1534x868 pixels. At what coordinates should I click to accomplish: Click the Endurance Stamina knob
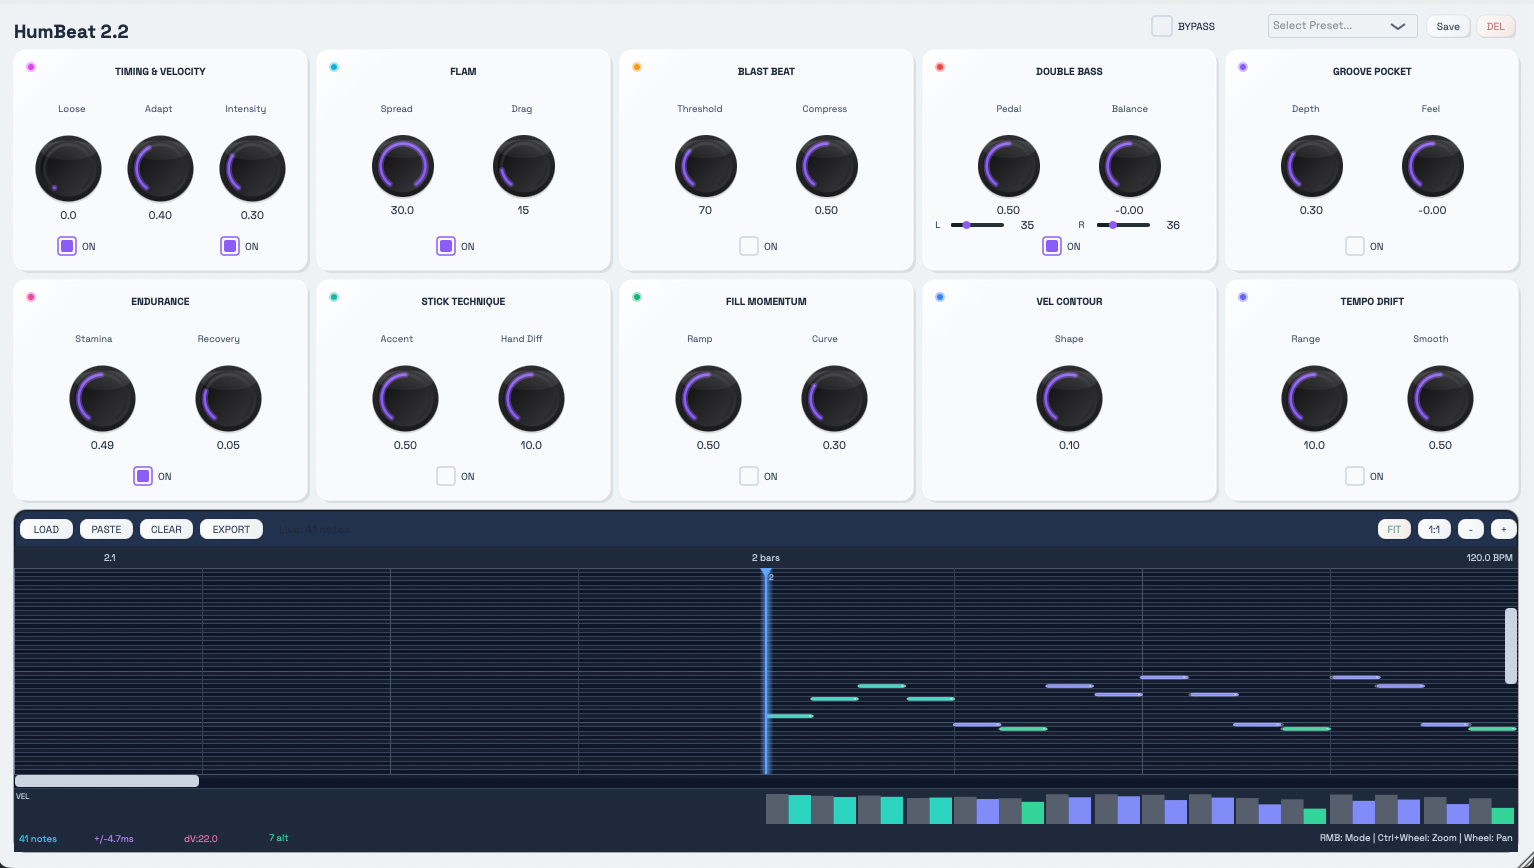tap(102, 398)
